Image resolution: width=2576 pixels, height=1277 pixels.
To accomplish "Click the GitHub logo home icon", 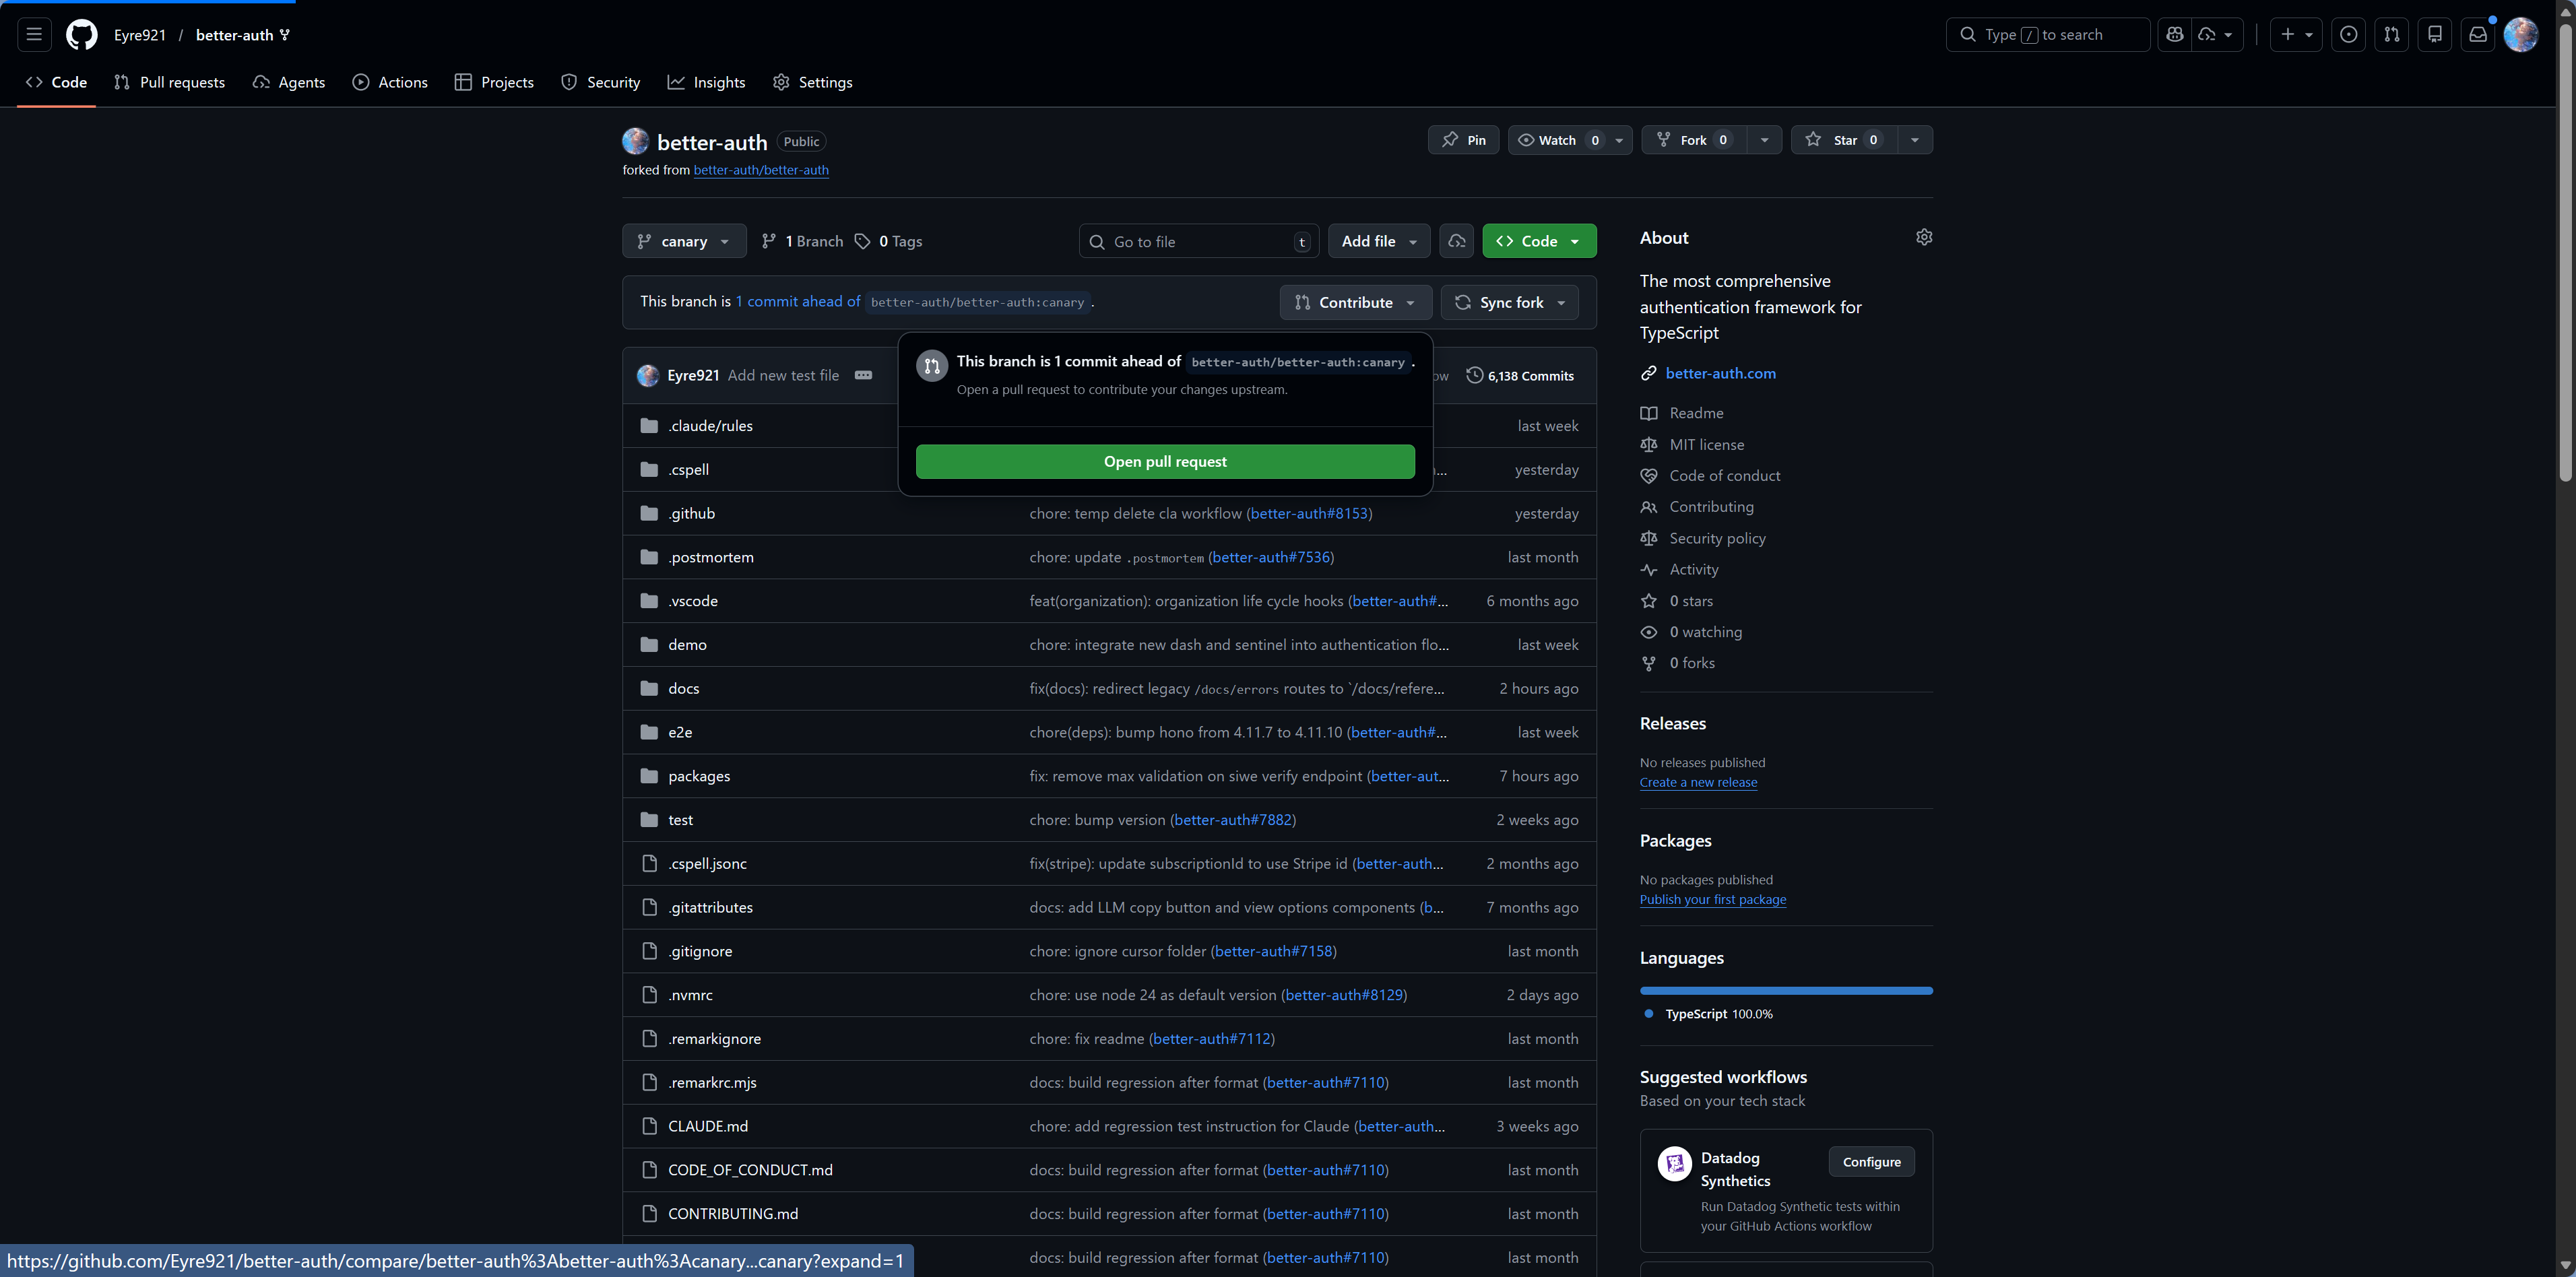I will [x=82, y=35].
